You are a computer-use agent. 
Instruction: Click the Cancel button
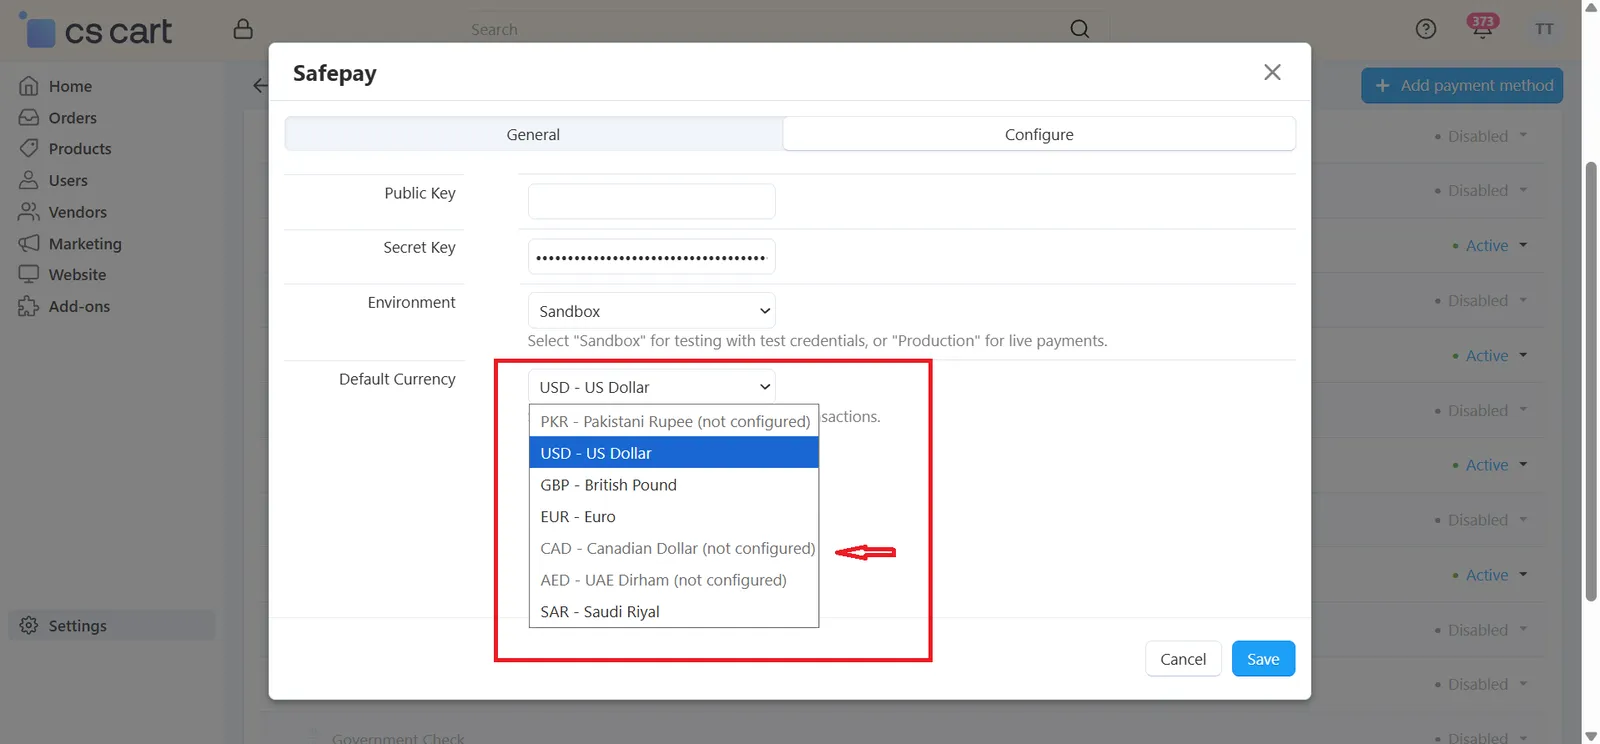pyautogui.click(x=1183, y=659)
